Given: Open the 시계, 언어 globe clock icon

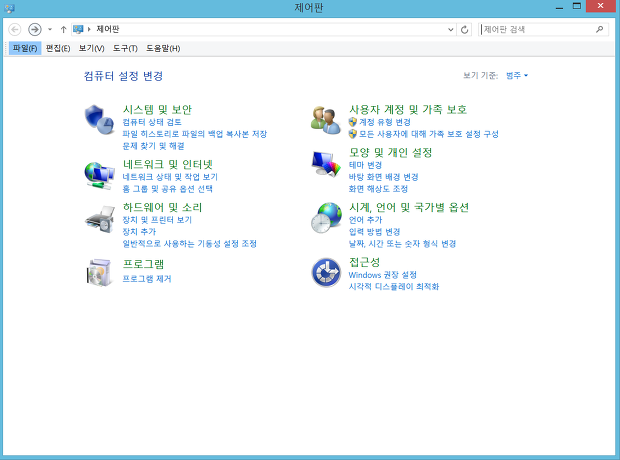Looking at the screenshot, I should [326, 218].
